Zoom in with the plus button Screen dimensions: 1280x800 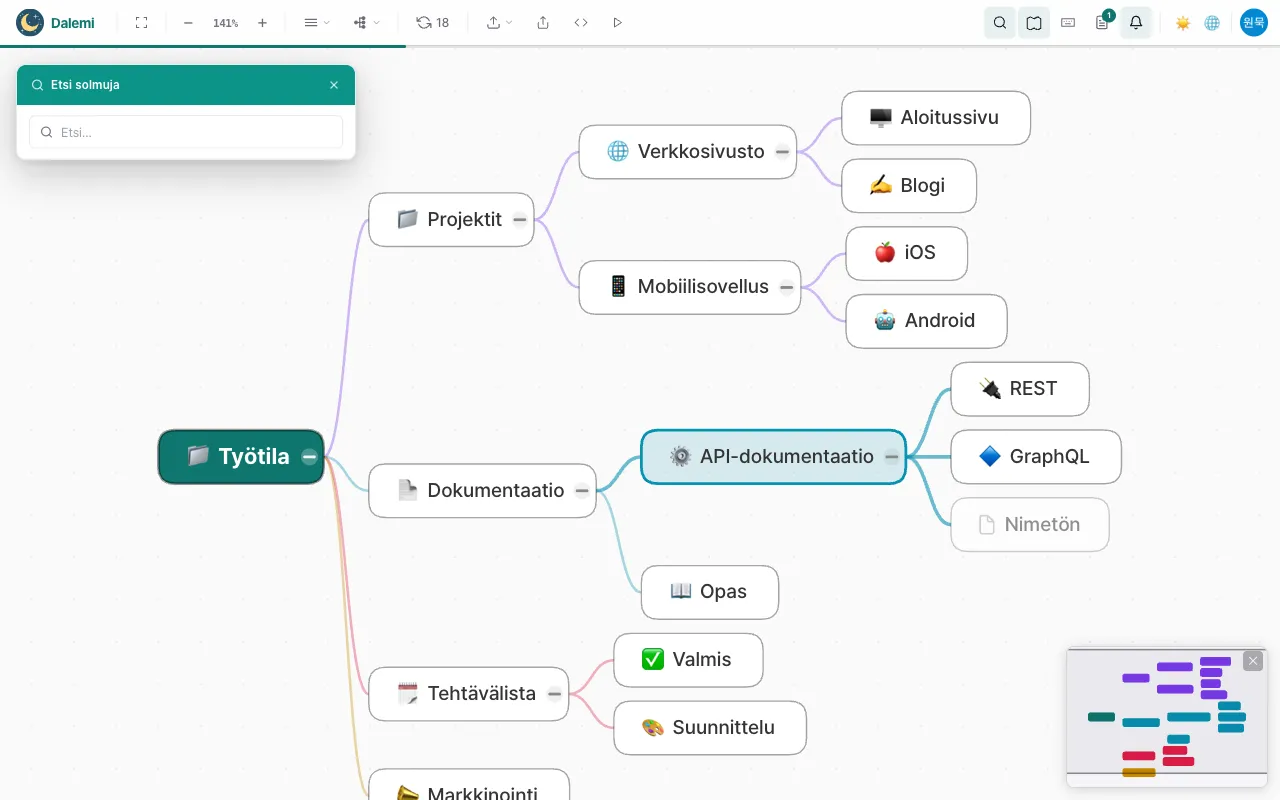pos(262,23)
